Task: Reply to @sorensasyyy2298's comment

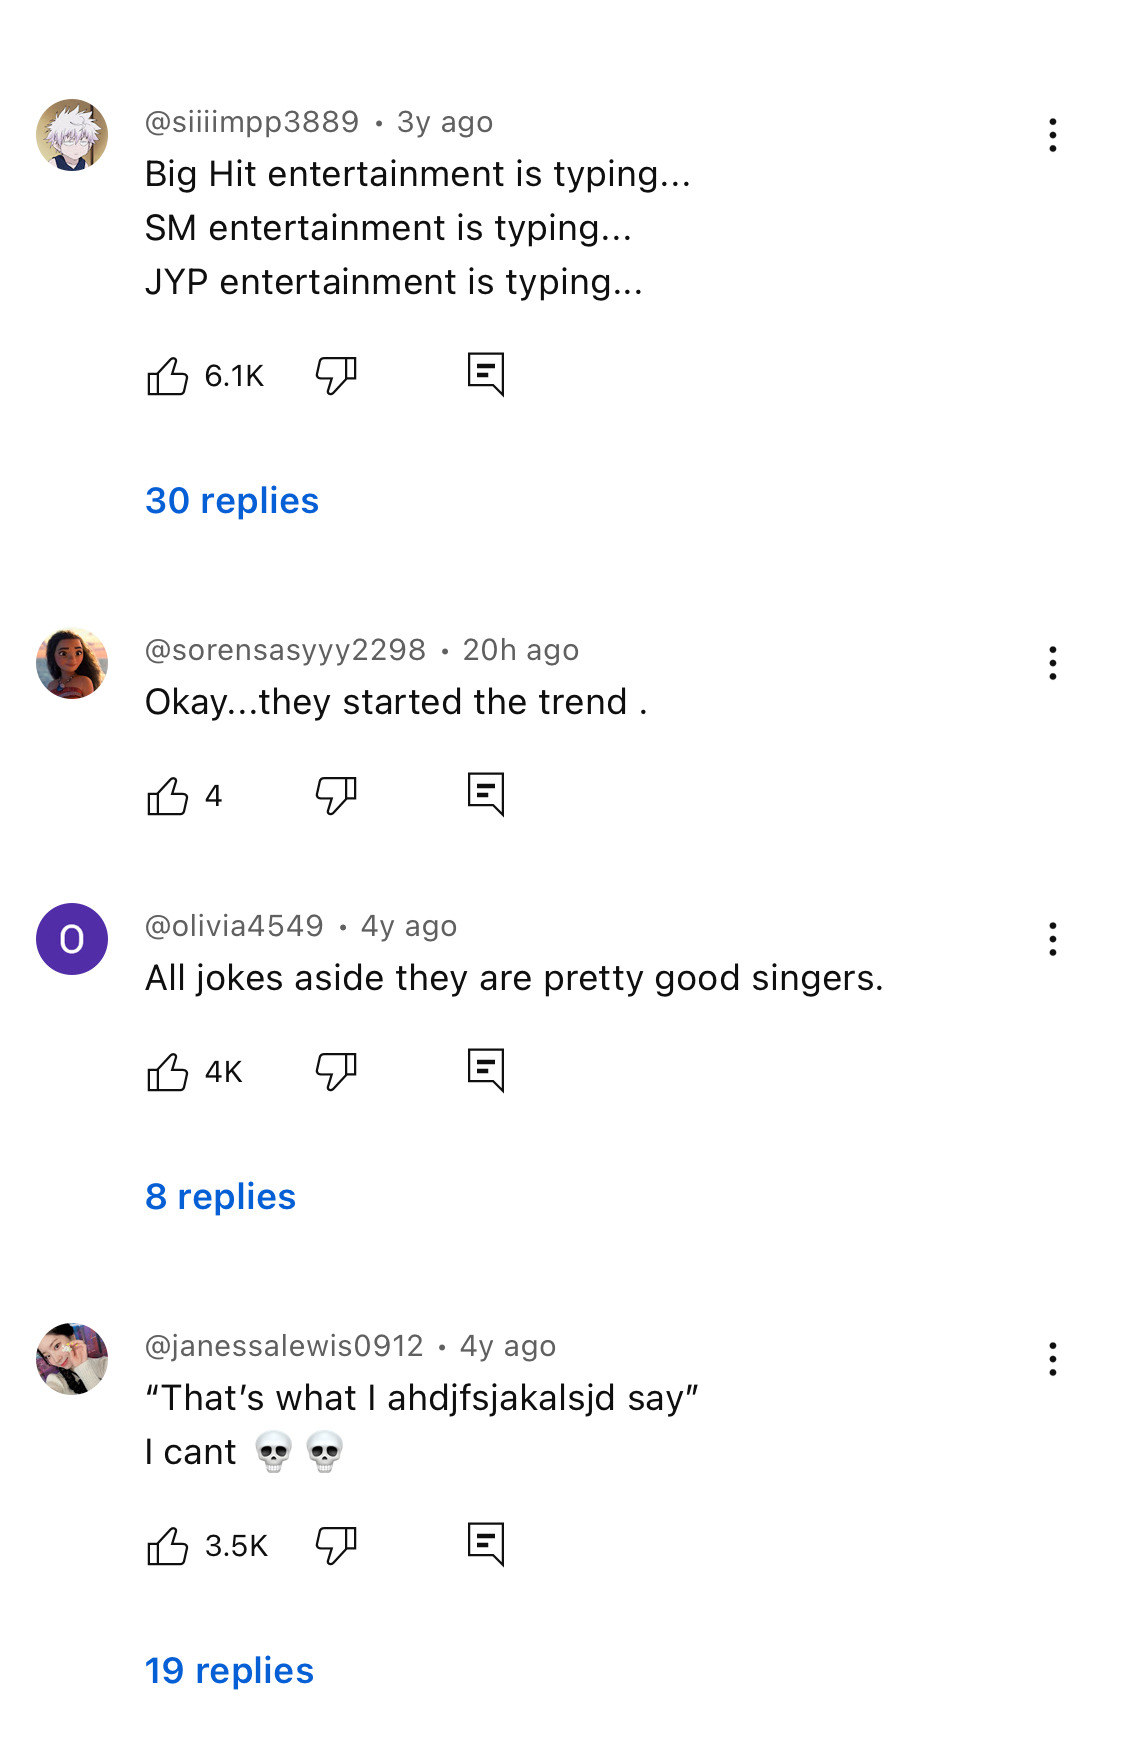Action: coord(486,795)
